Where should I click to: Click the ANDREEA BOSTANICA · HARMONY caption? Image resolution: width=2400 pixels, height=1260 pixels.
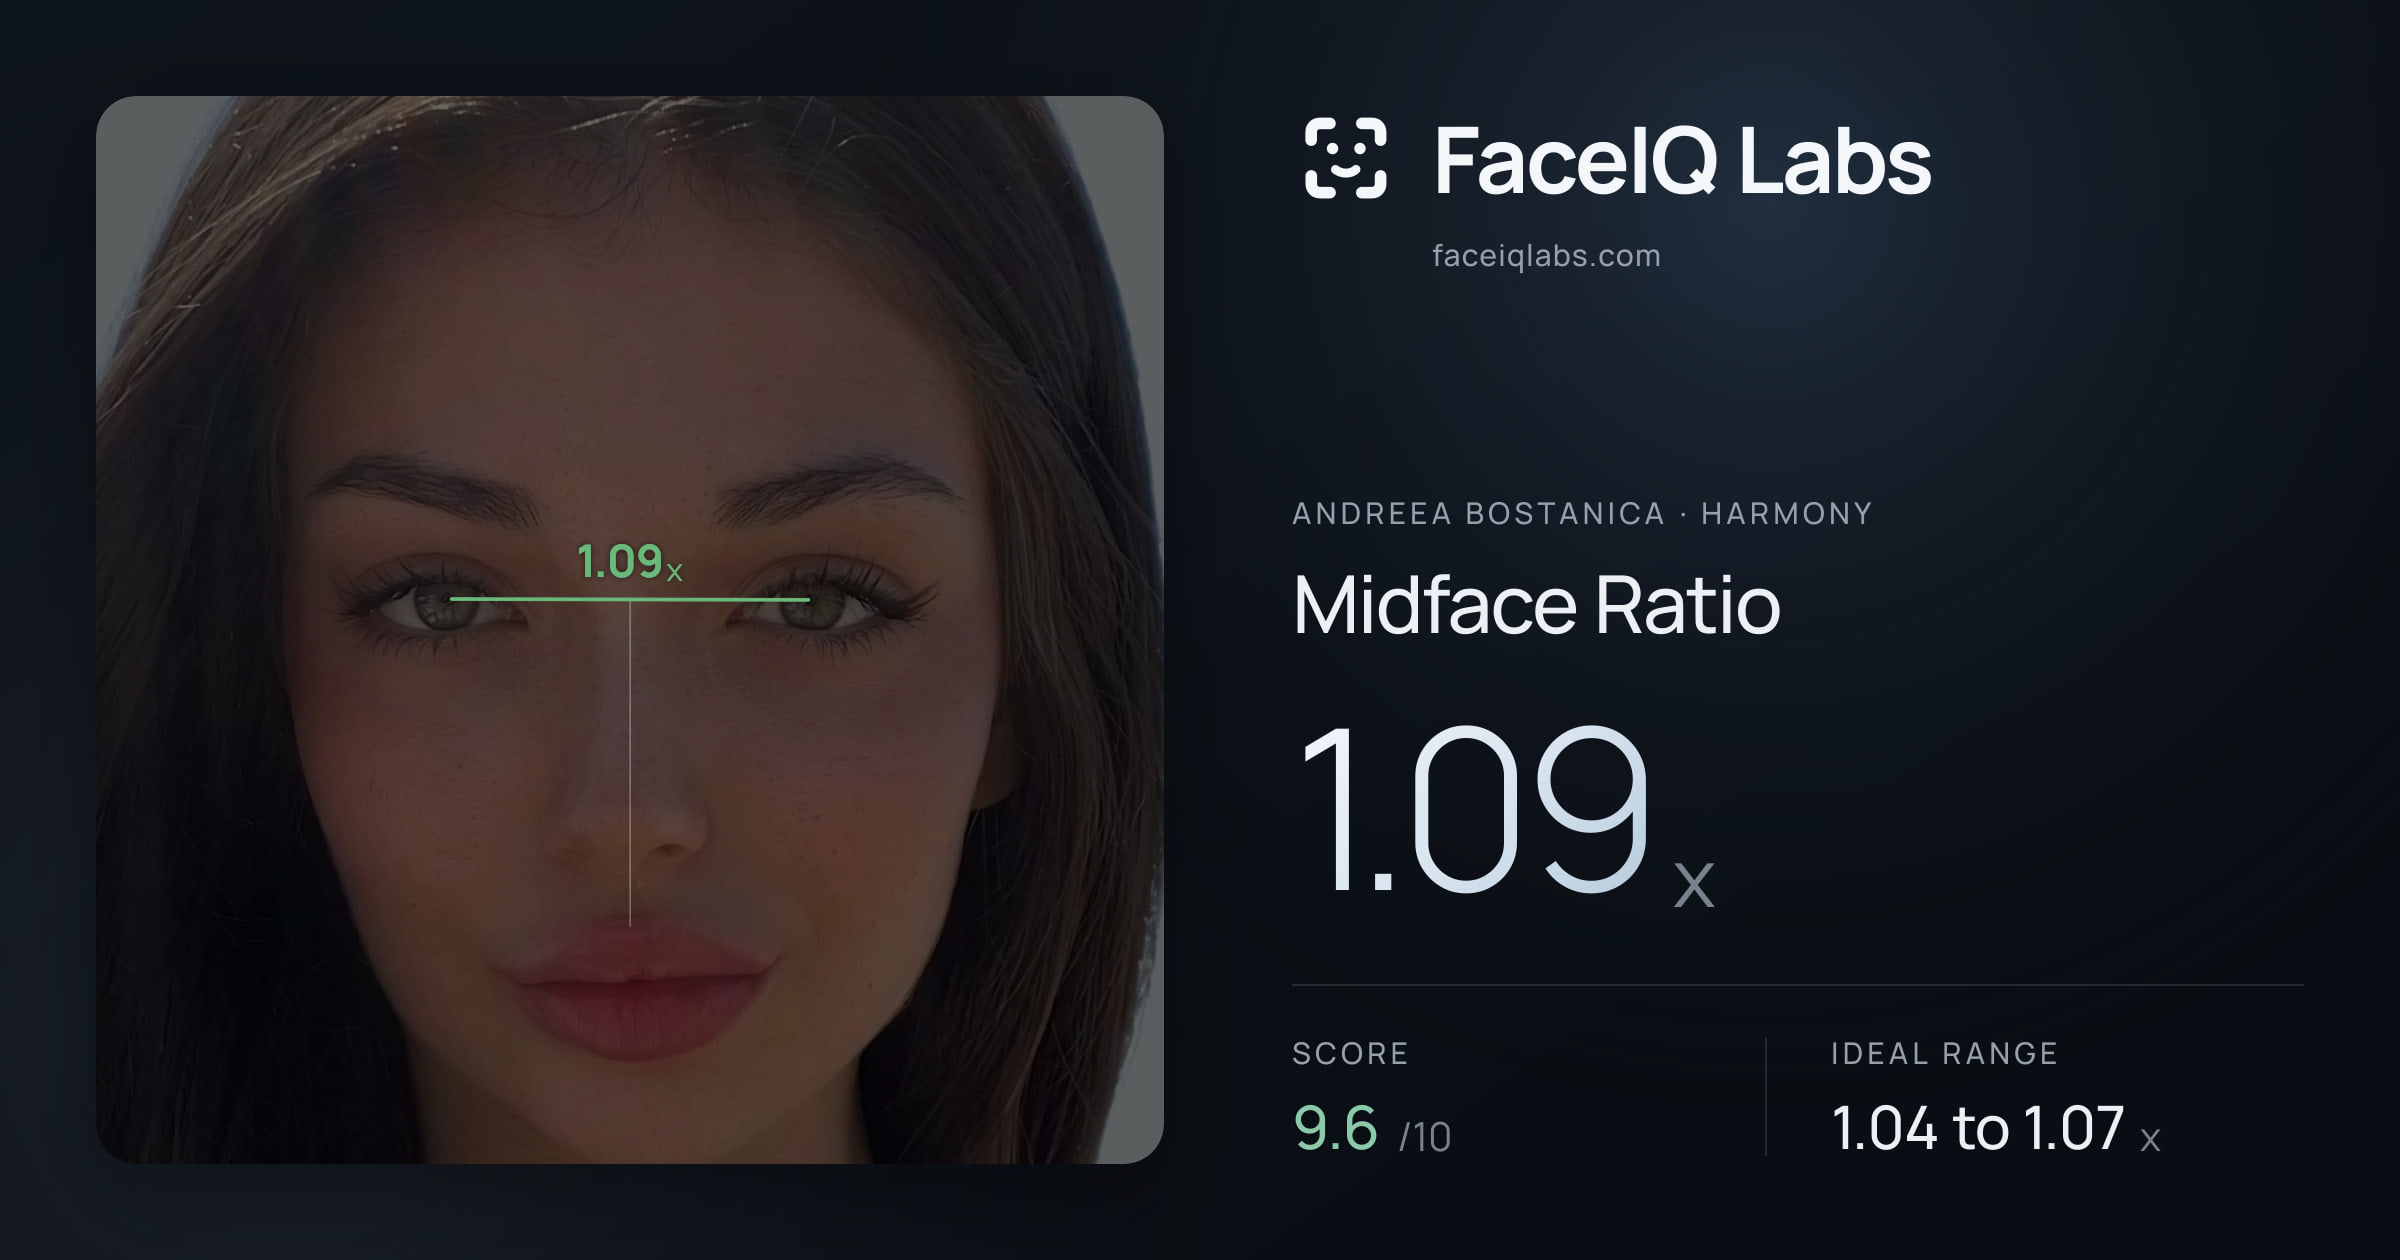[x=1582, y=514]
